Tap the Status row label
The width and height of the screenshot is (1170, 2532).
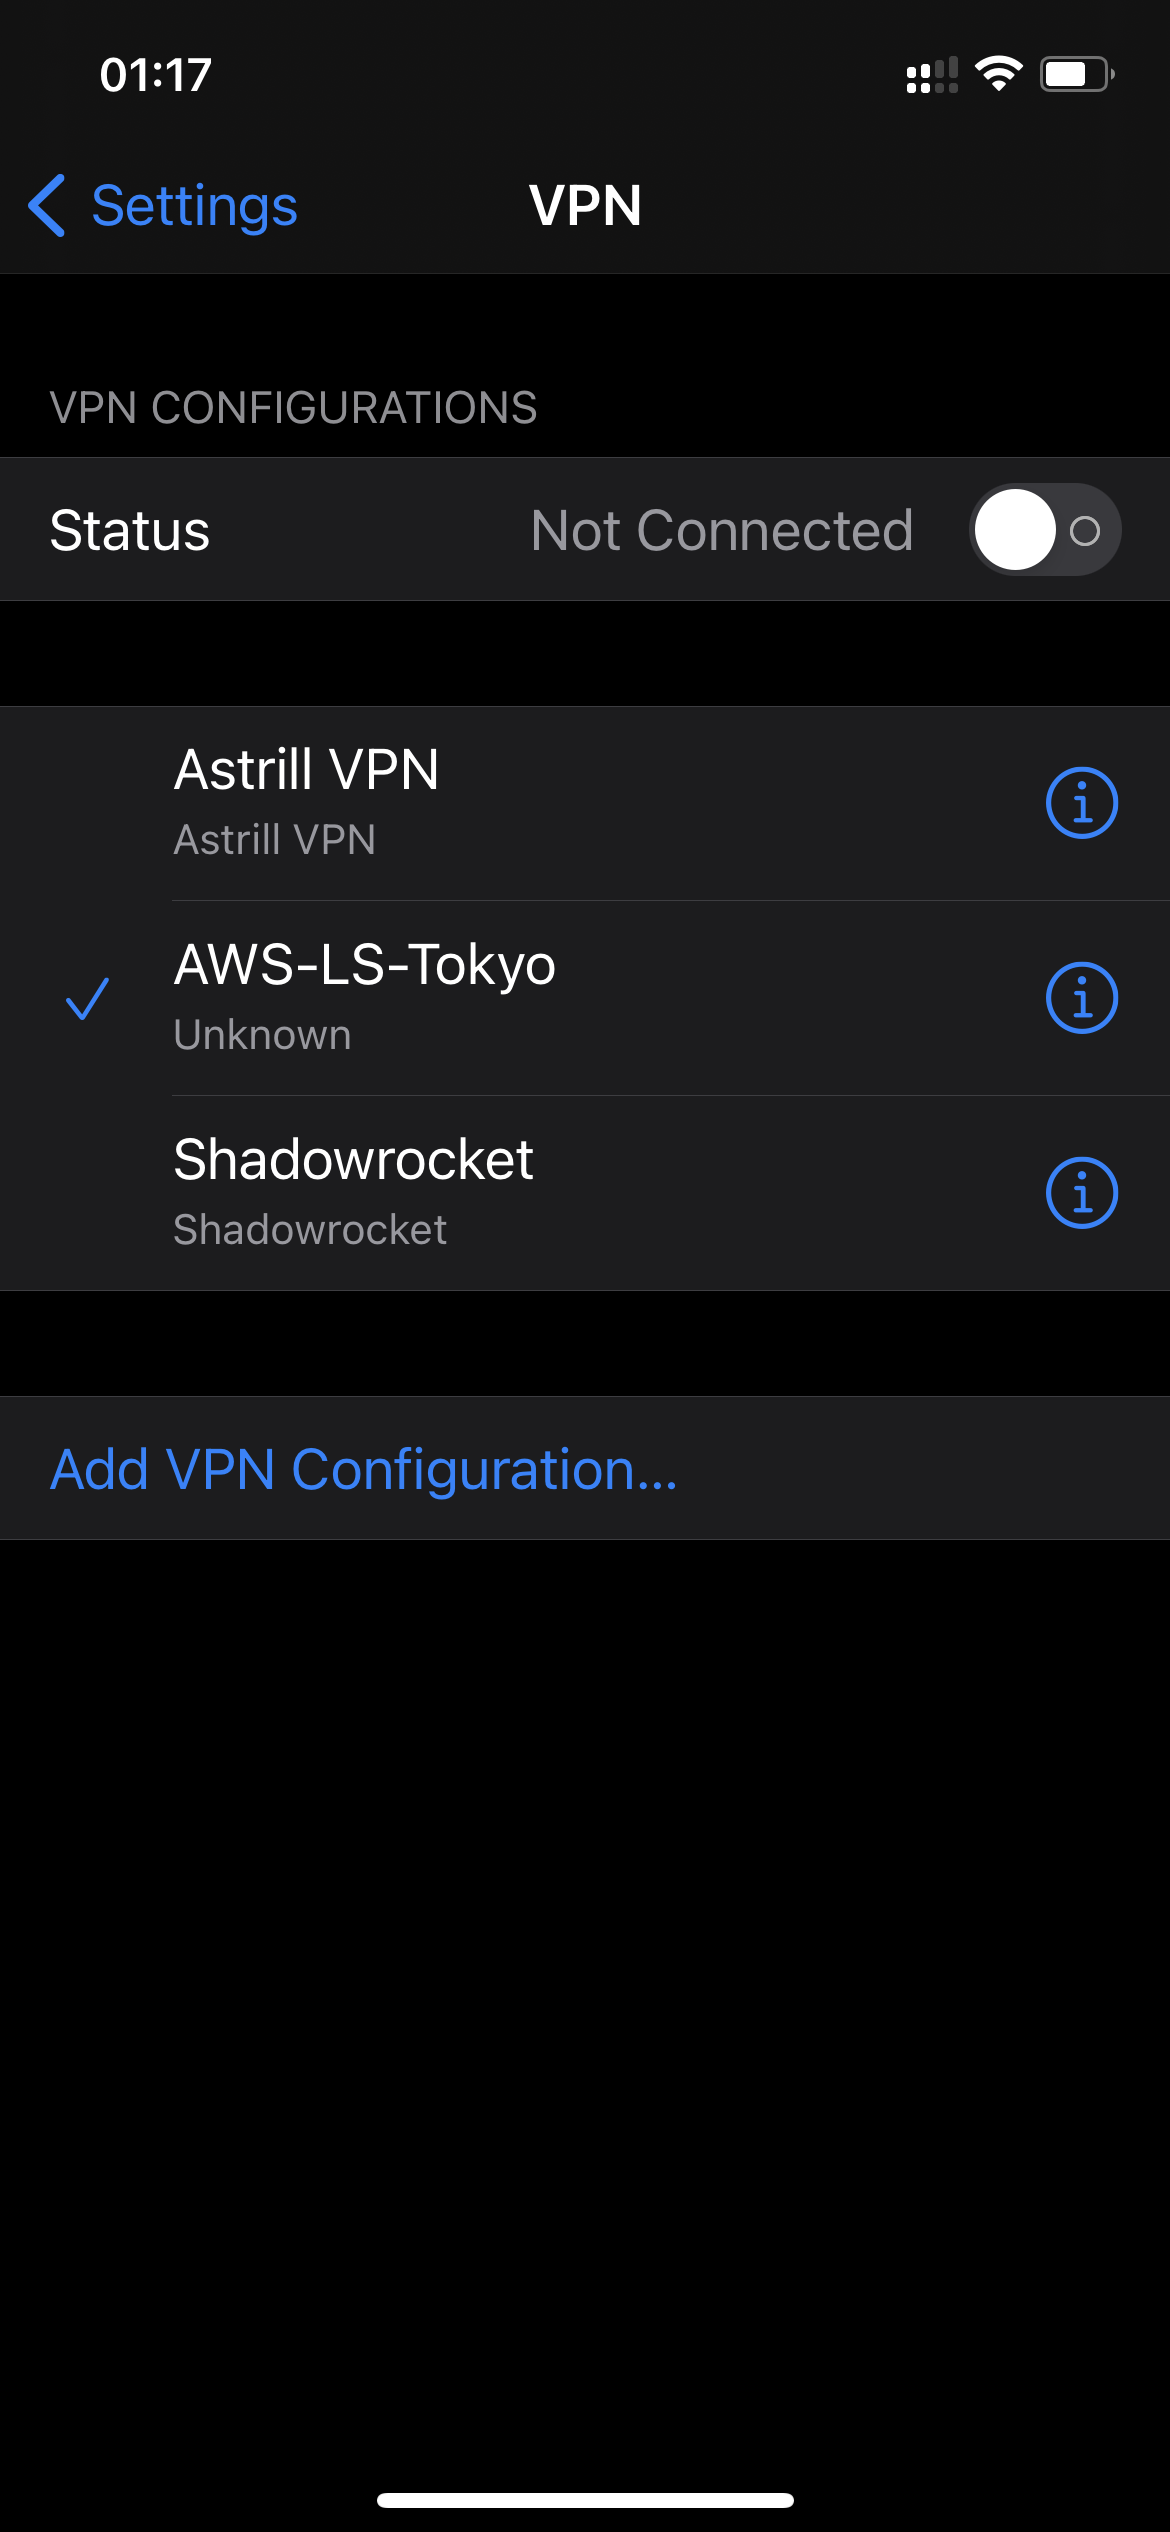[x=130, y=530]
